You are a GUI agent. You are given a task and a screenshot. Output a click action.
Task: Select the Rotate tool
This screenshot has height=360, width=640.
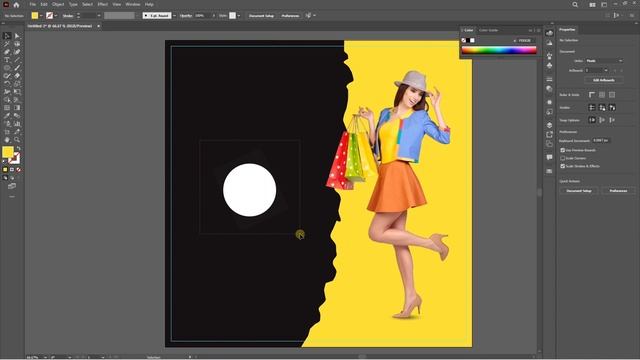(7, 84)
